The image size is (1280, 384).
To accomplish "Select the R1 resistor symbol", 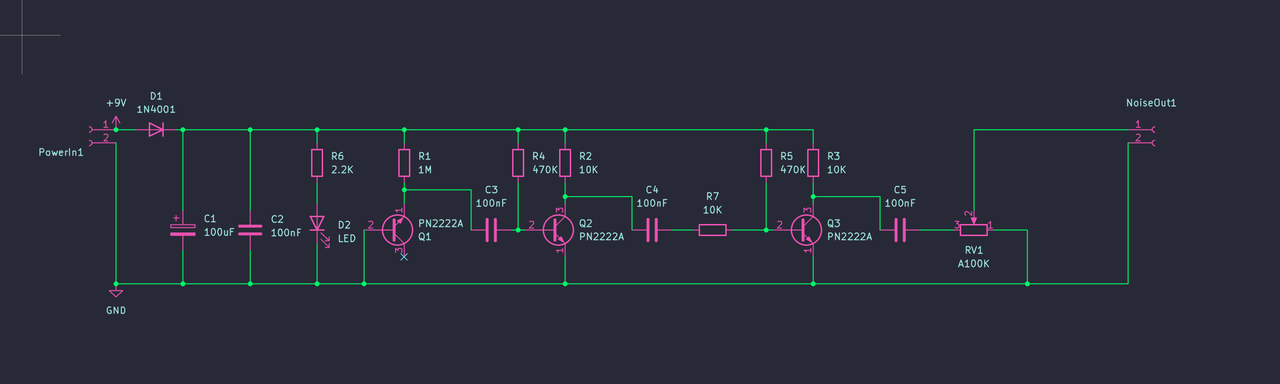I will pos(404,163).
